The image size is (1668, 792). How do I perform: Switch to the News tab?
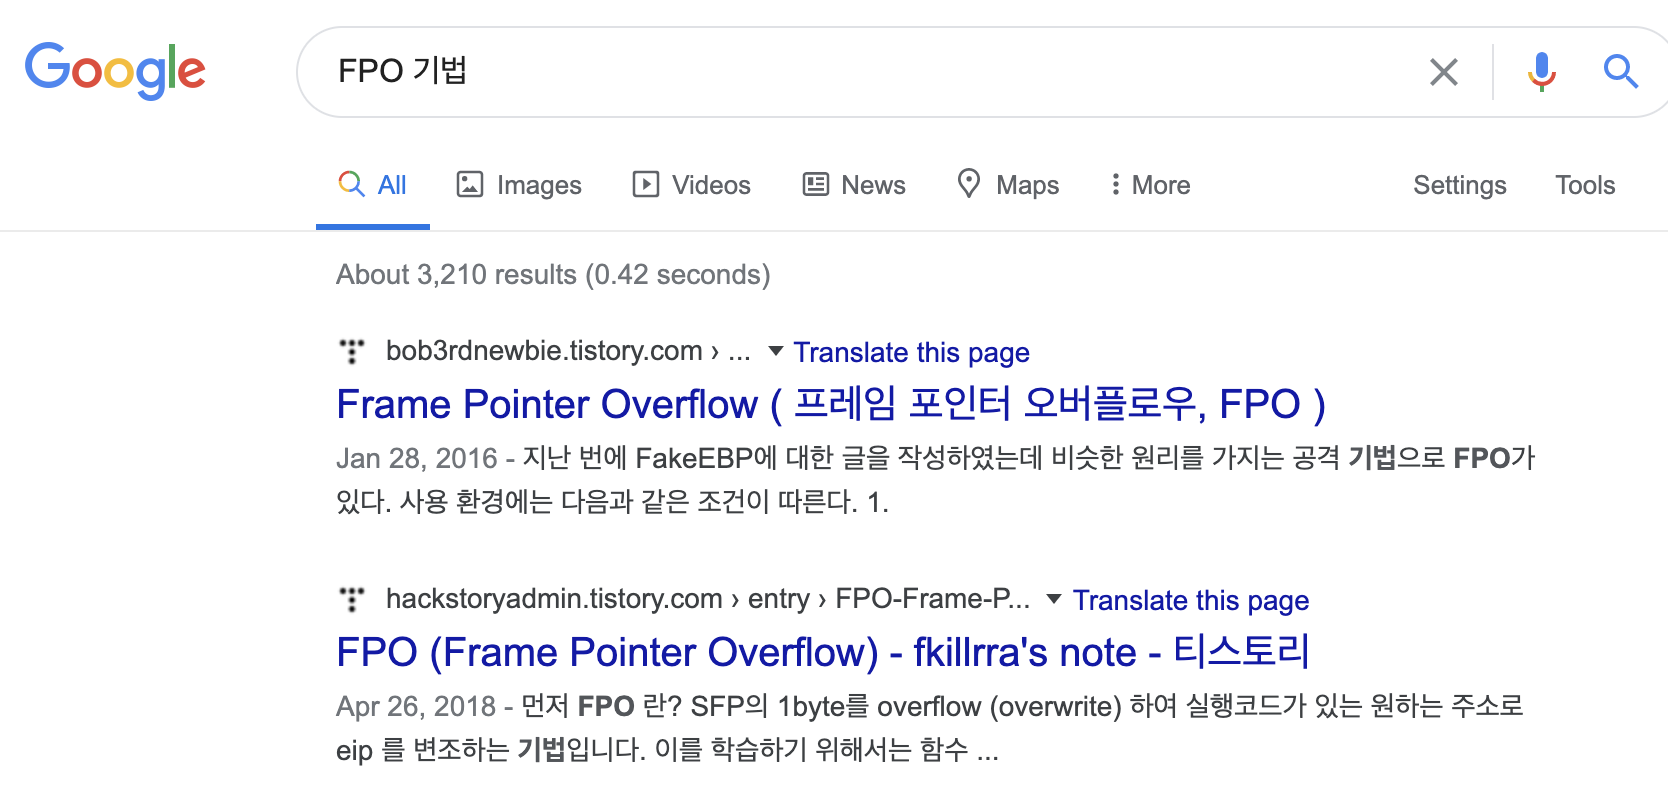pos(854,185)
